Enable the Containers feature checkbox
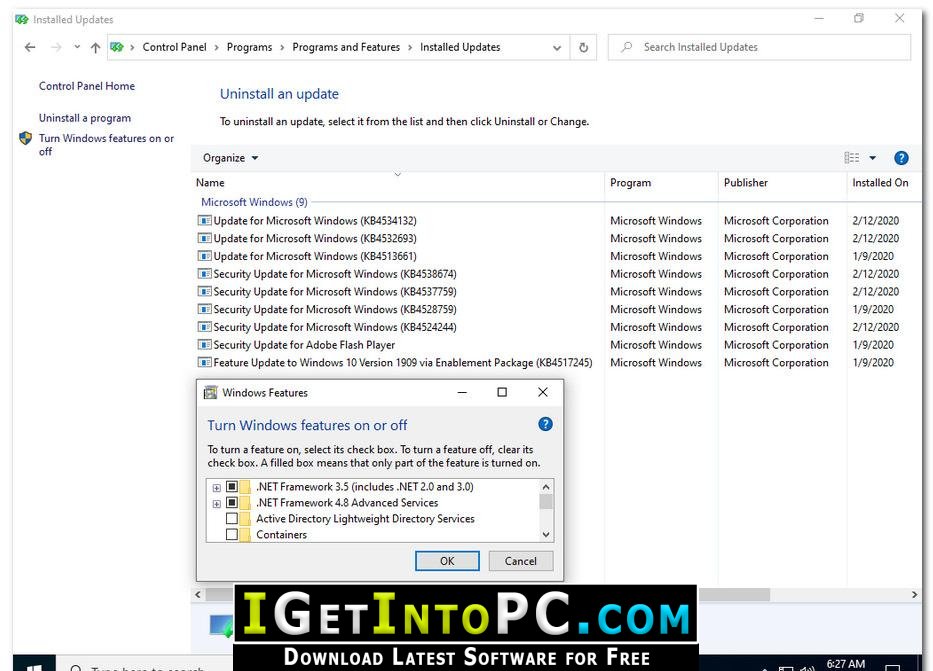933x671 pixels. coord(231,535)
